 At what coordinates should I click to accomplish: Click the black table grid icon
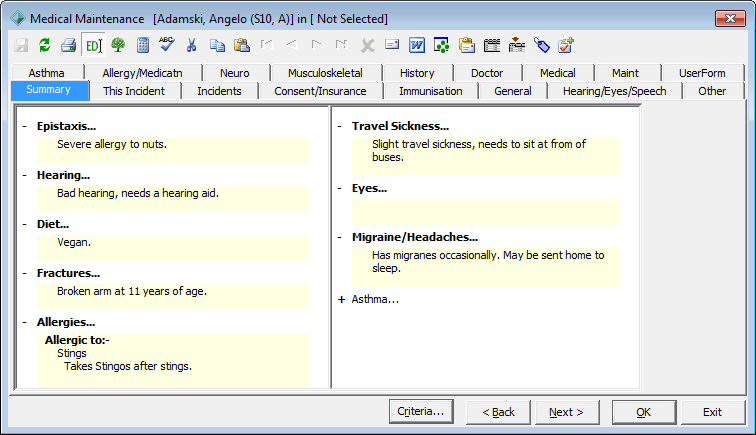491,45
